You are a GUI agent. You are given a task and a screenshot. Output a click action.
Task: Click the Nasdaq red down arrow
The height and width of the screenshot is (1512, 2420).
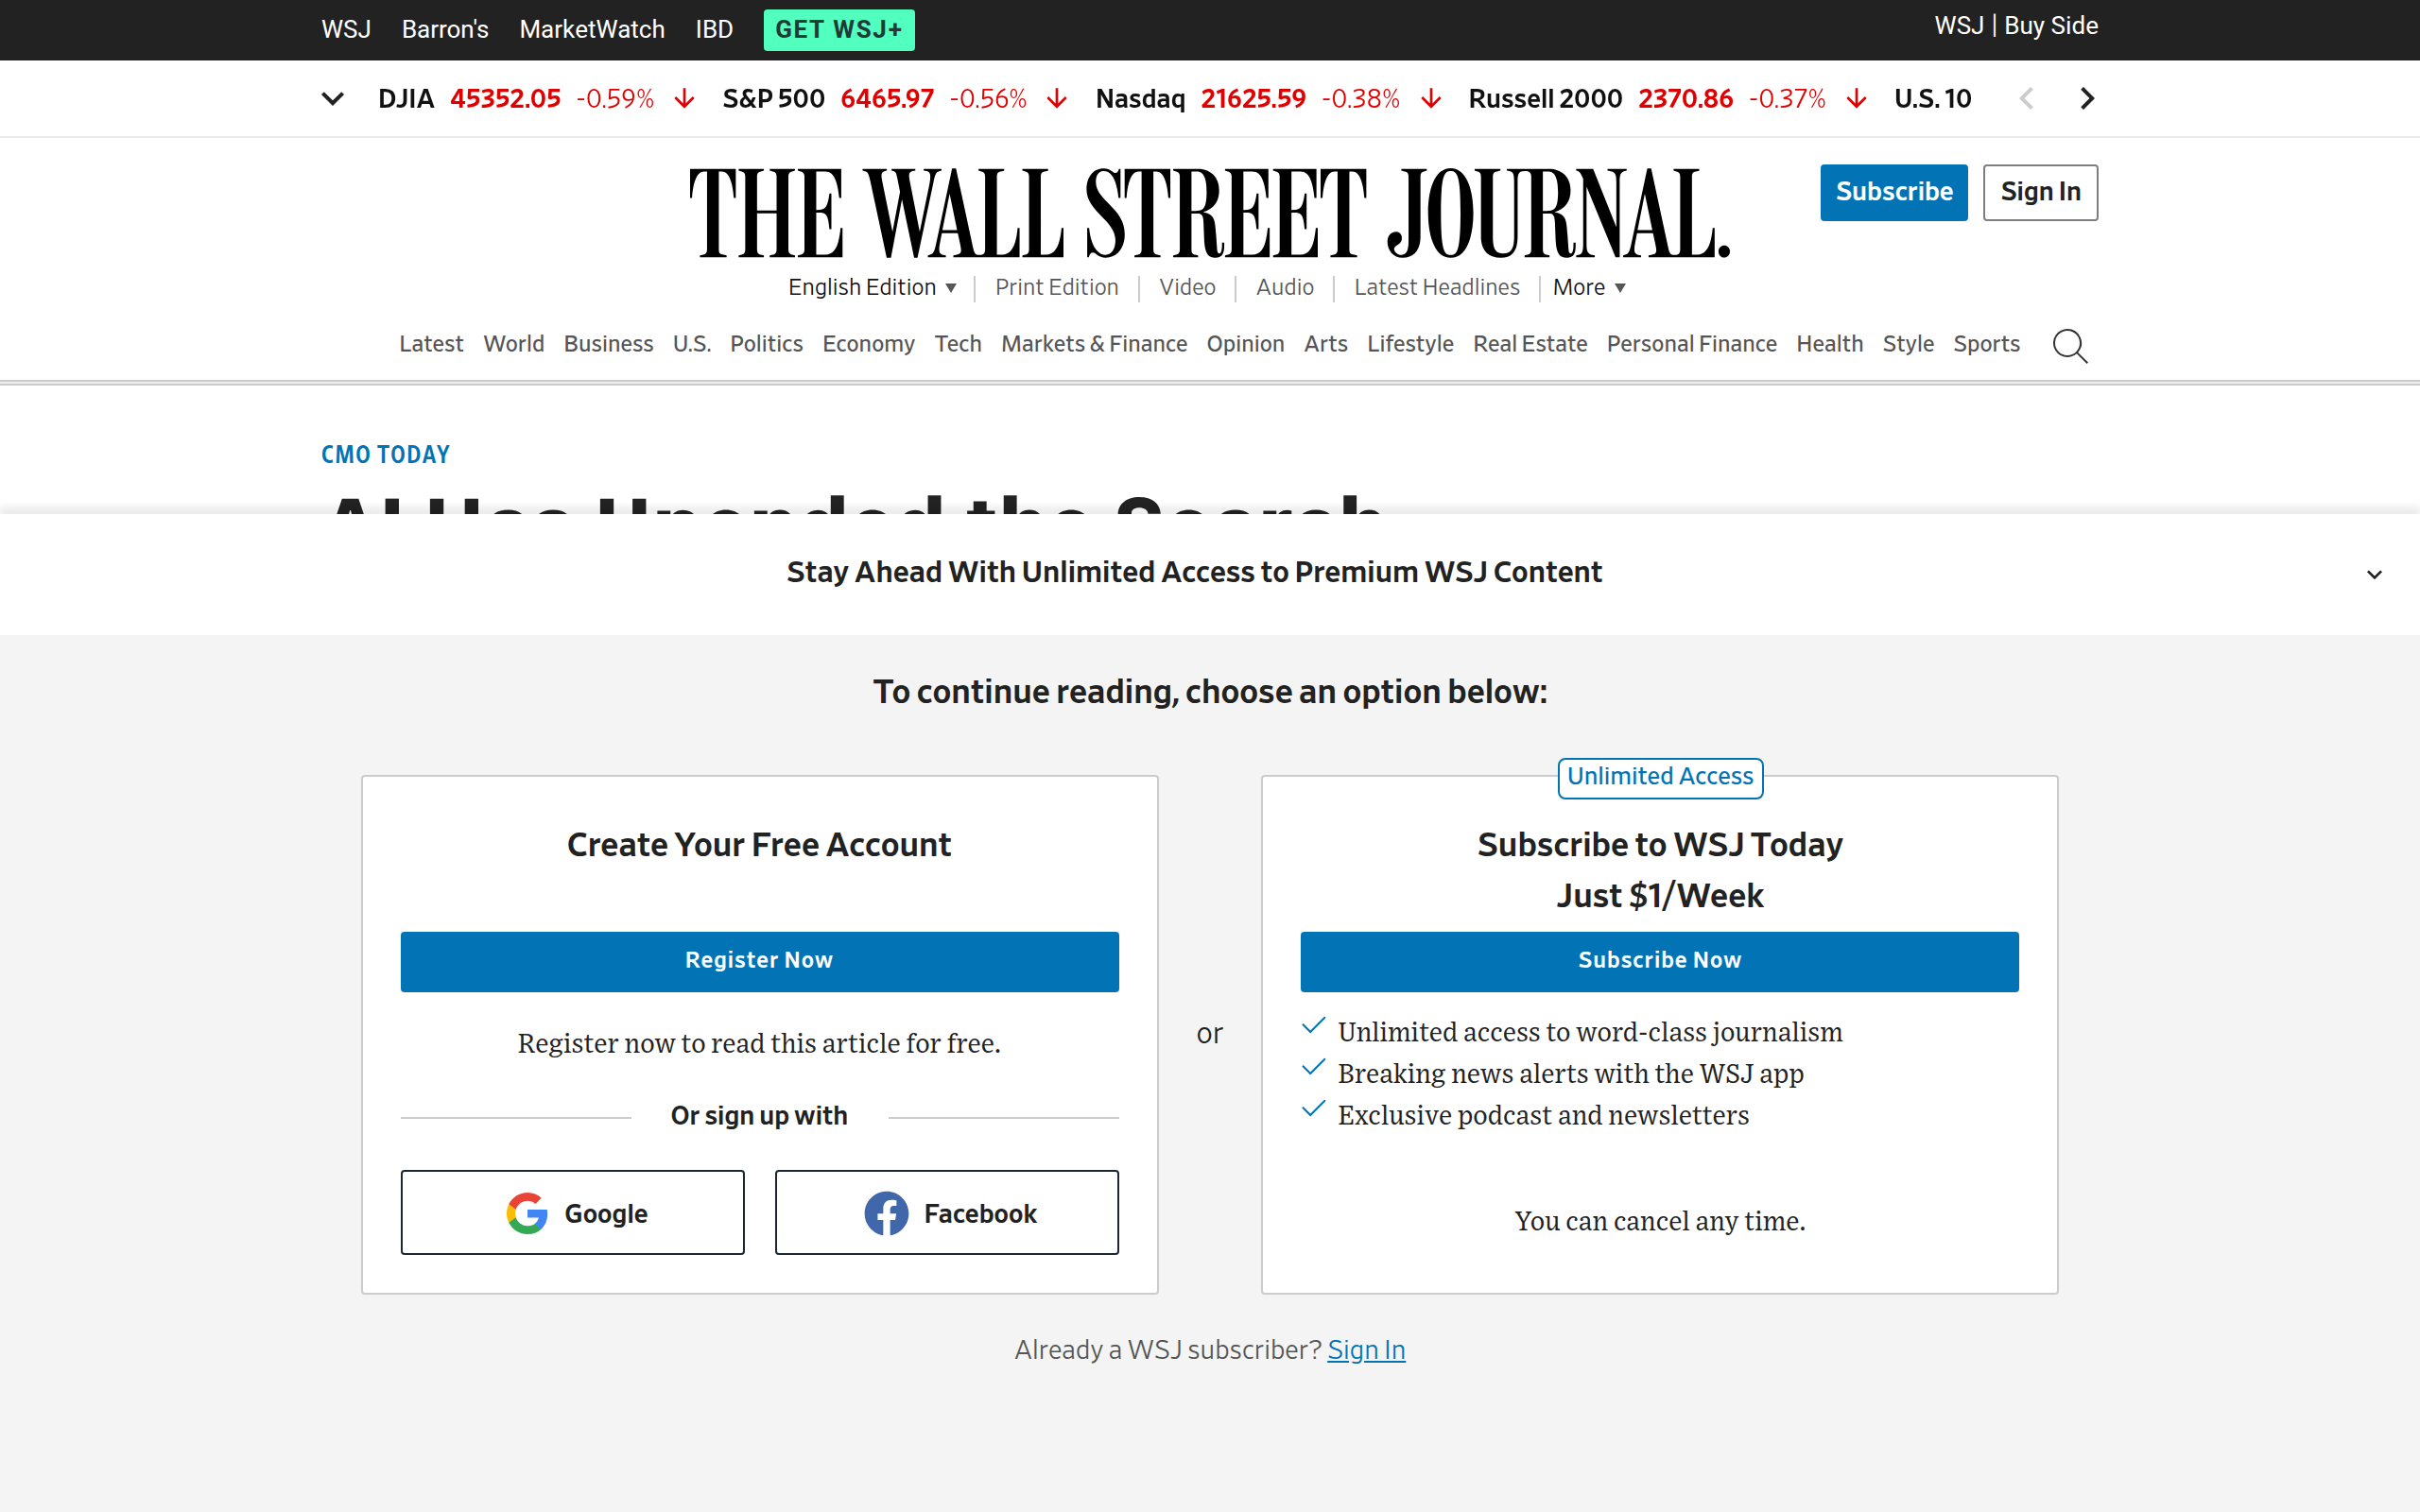coord(1431,99)
